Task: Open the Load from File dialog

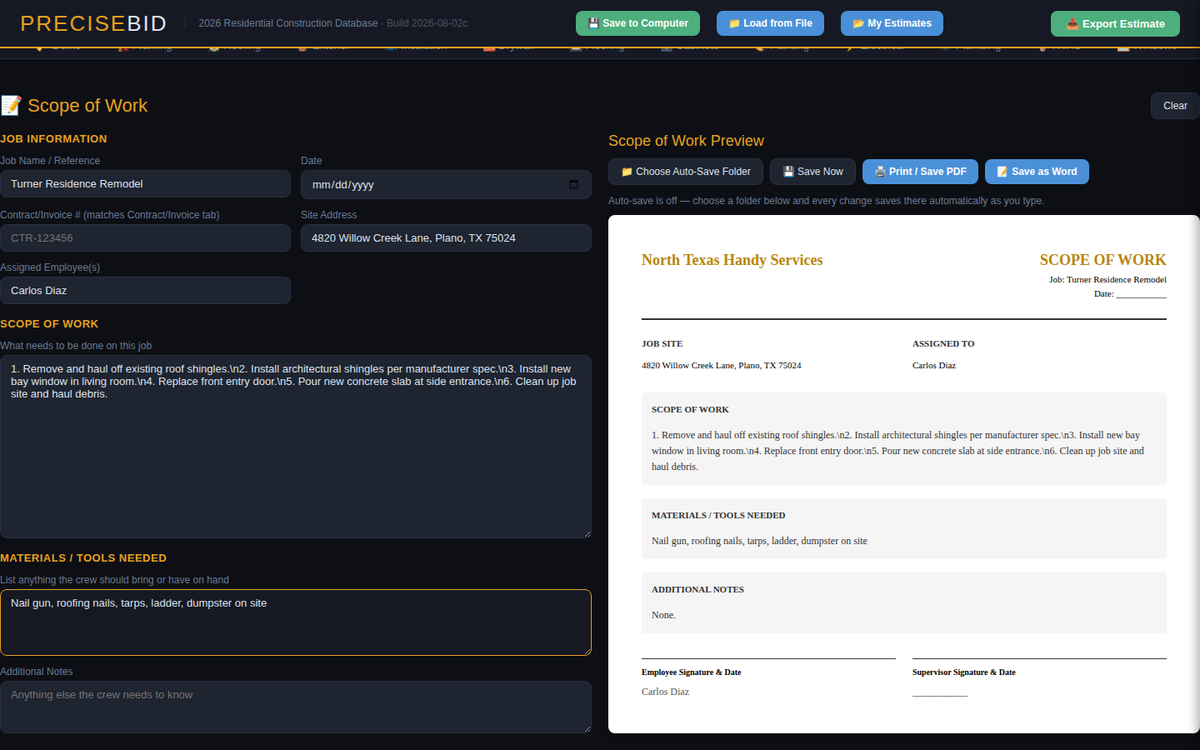Action: coord(770,23)
